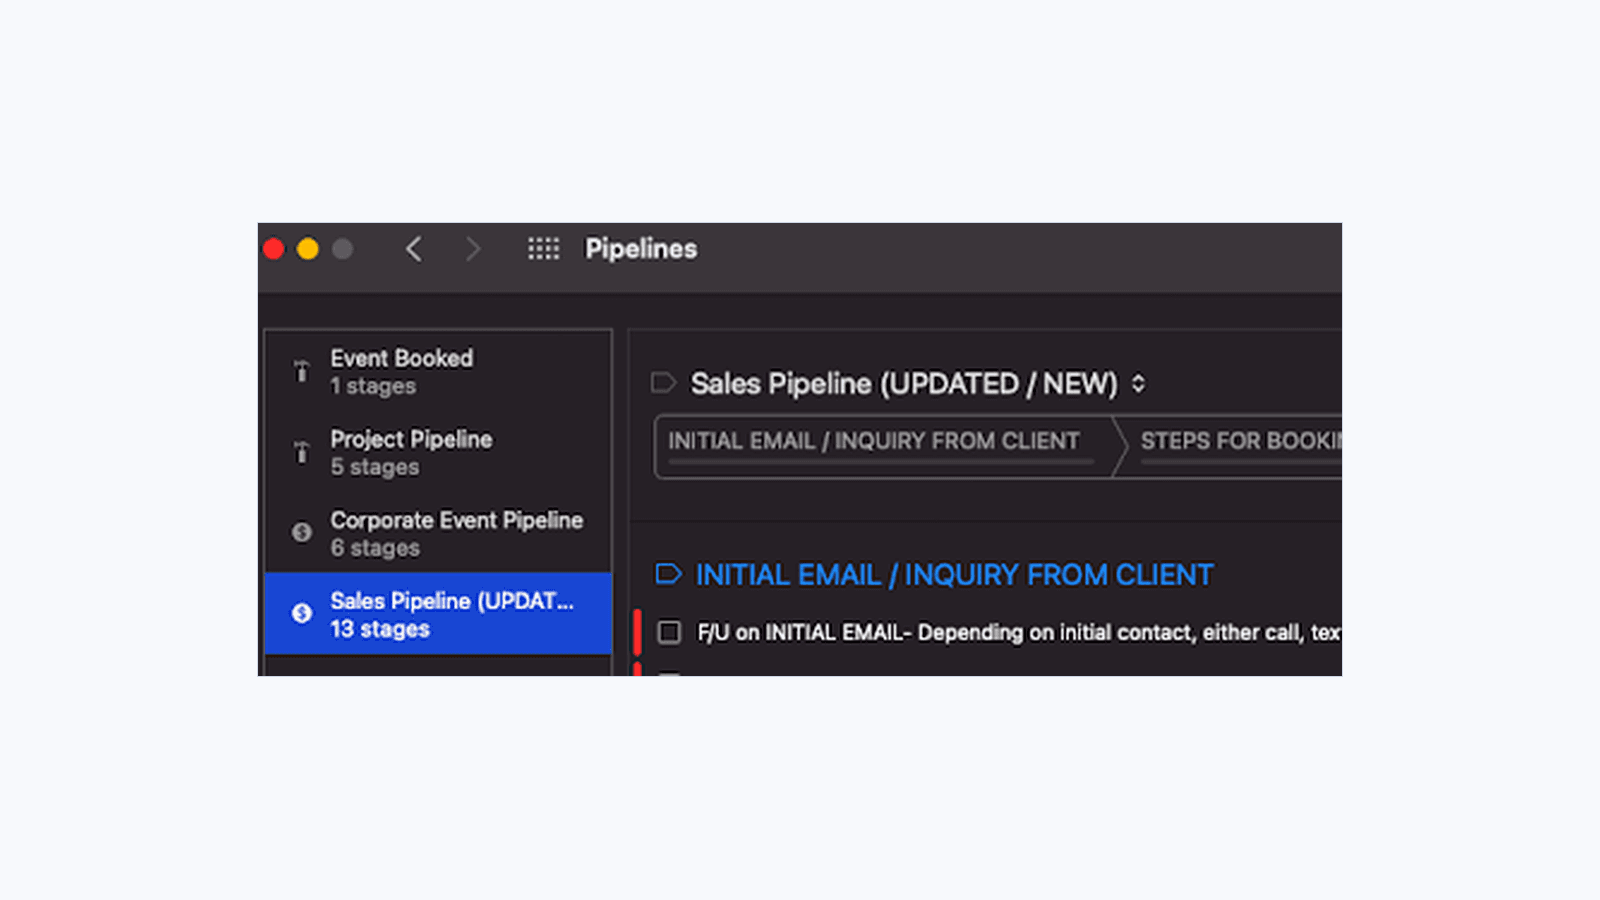Click the Sales Pipeline (UPDATED / NEW) title
The image size is (1600, 900).
tap(904, 384)
